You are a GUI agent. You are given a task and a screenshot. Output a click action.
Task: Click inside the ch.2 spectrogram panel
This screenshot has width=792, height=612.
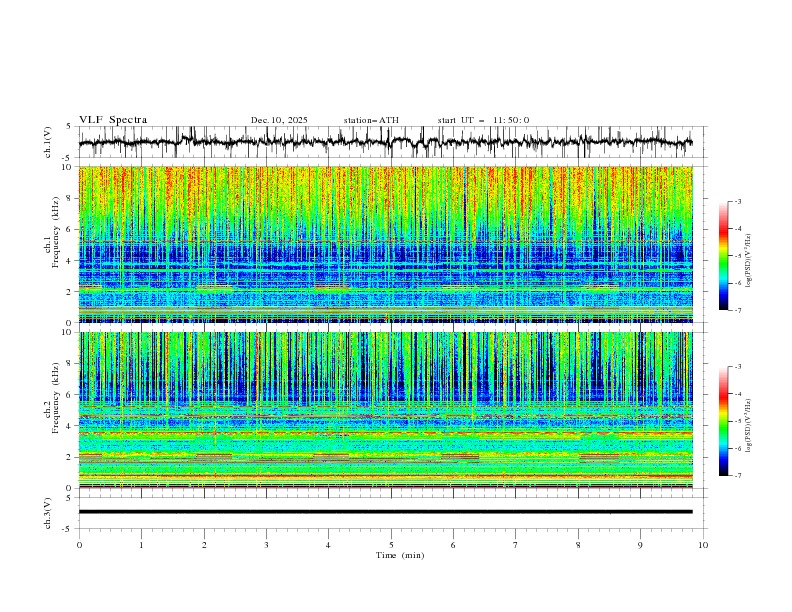click(x=385, y=410)
